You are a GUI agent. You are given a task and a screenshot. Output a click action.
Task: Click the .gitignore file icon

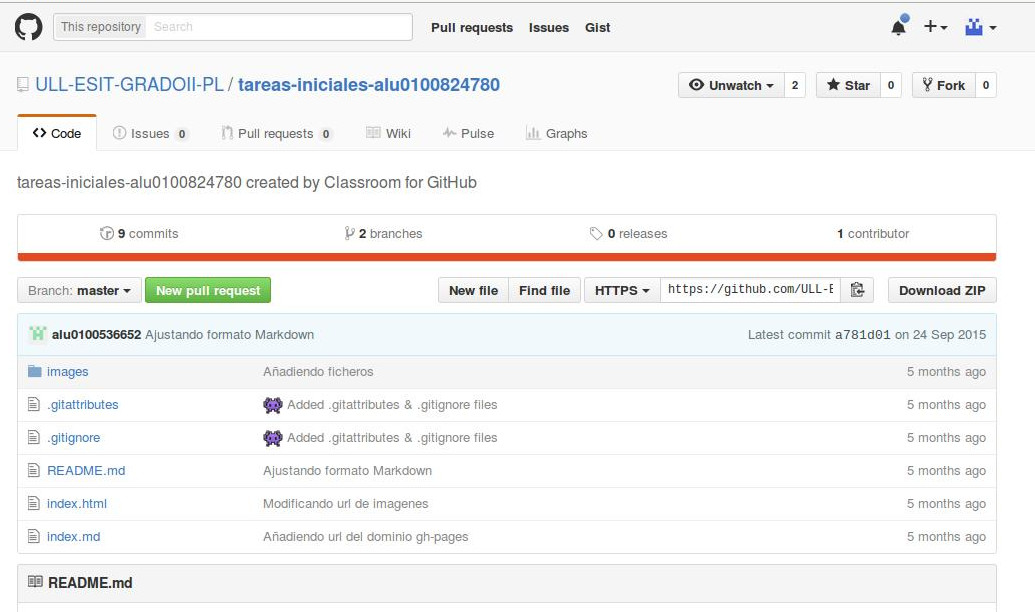pos(34,437)
